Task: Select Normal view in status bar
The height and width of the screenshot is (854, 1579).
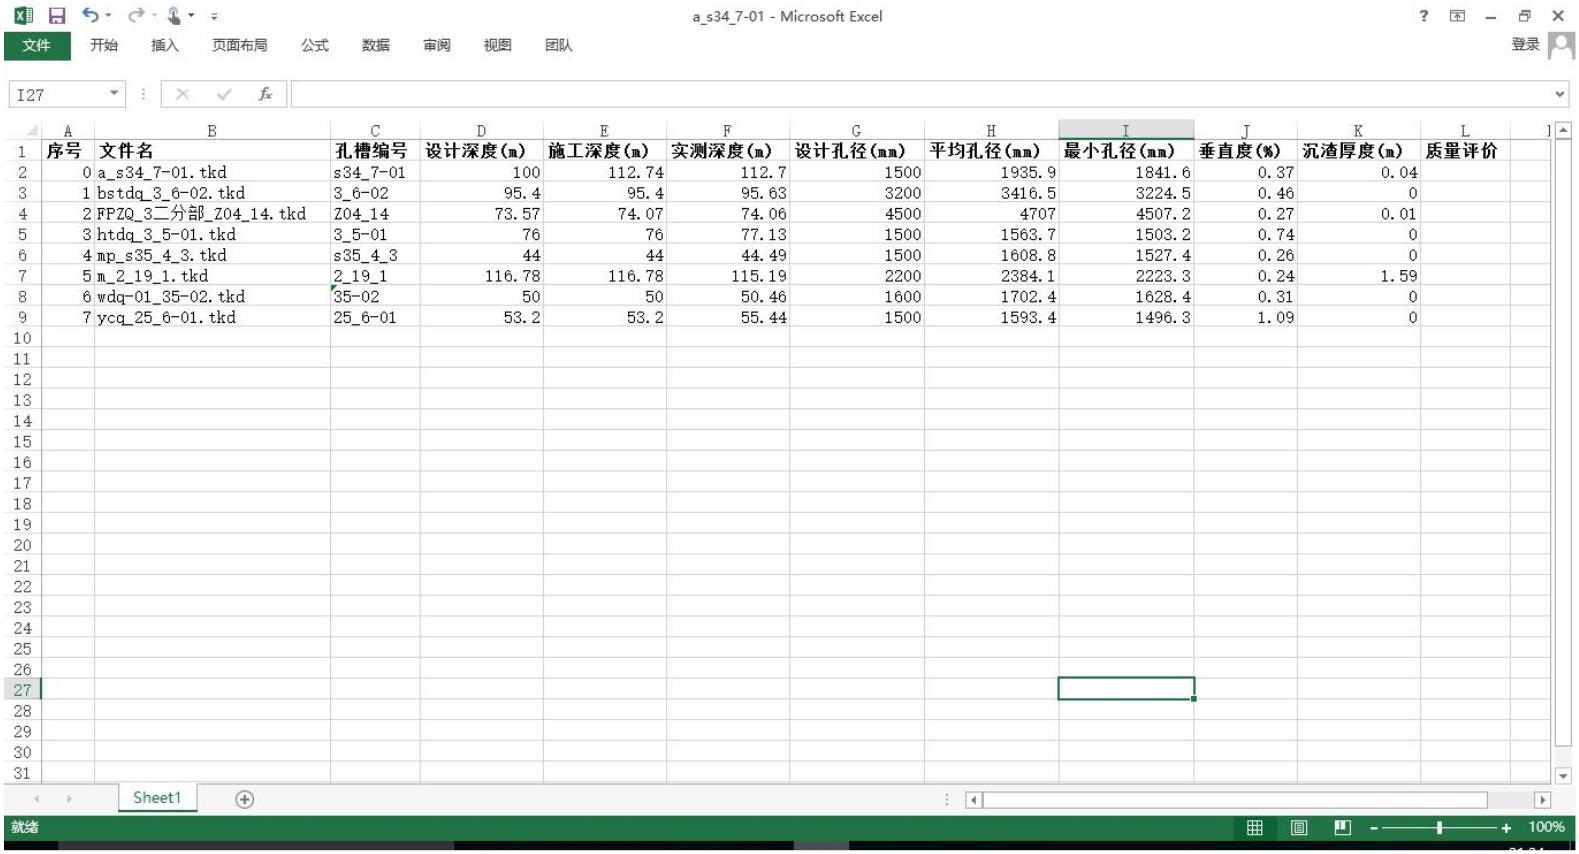Action: coord(1254,828)
